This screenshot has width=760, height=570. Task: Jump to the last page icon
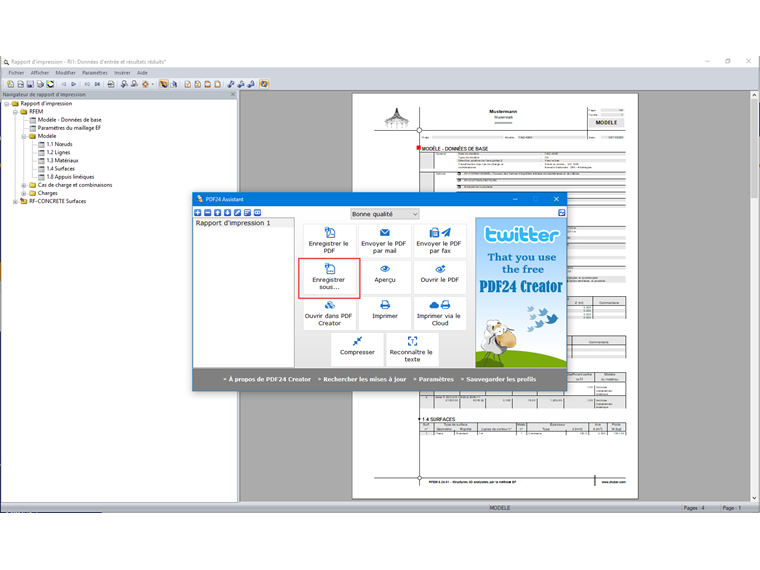coord(97,84)
